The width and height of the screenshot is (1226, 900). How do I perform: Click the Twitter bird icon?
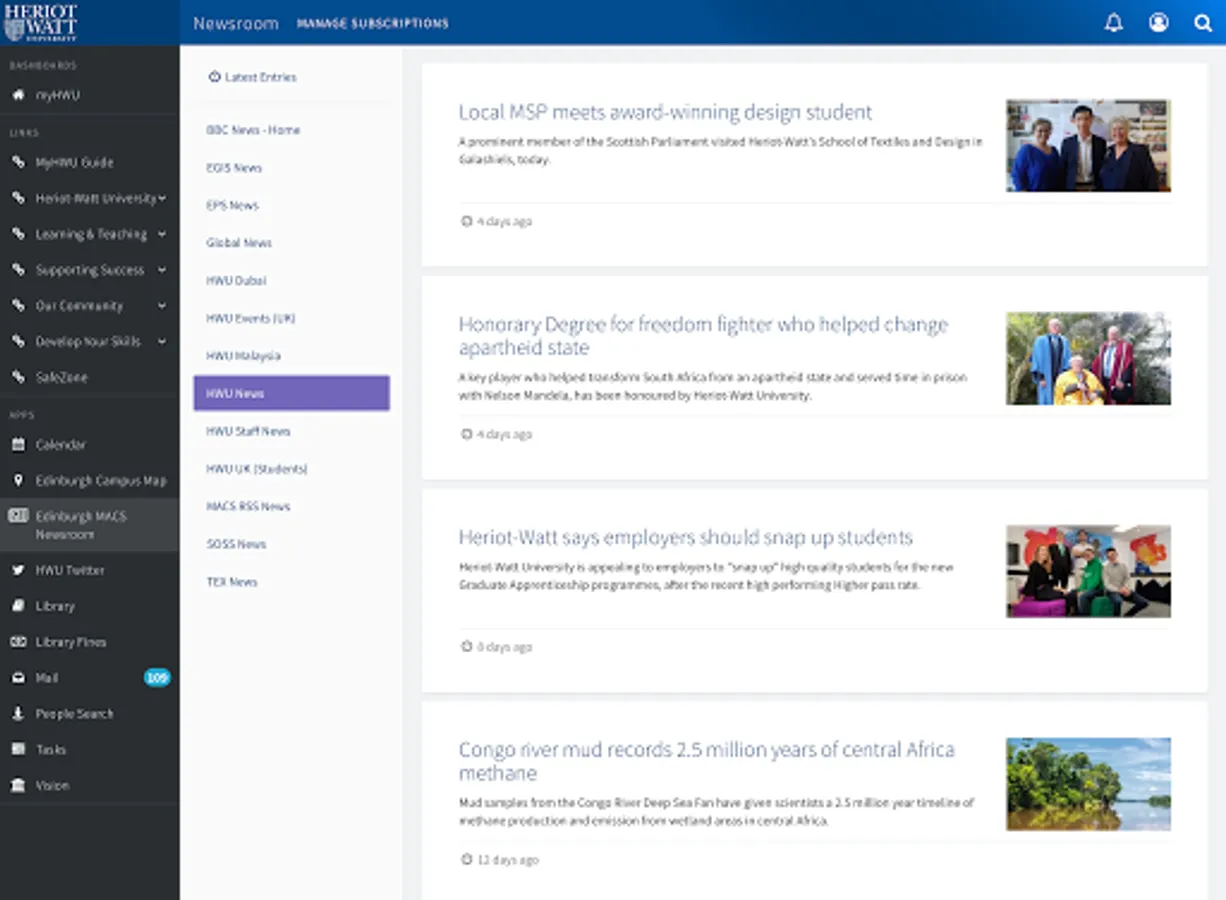pos(18,570)
